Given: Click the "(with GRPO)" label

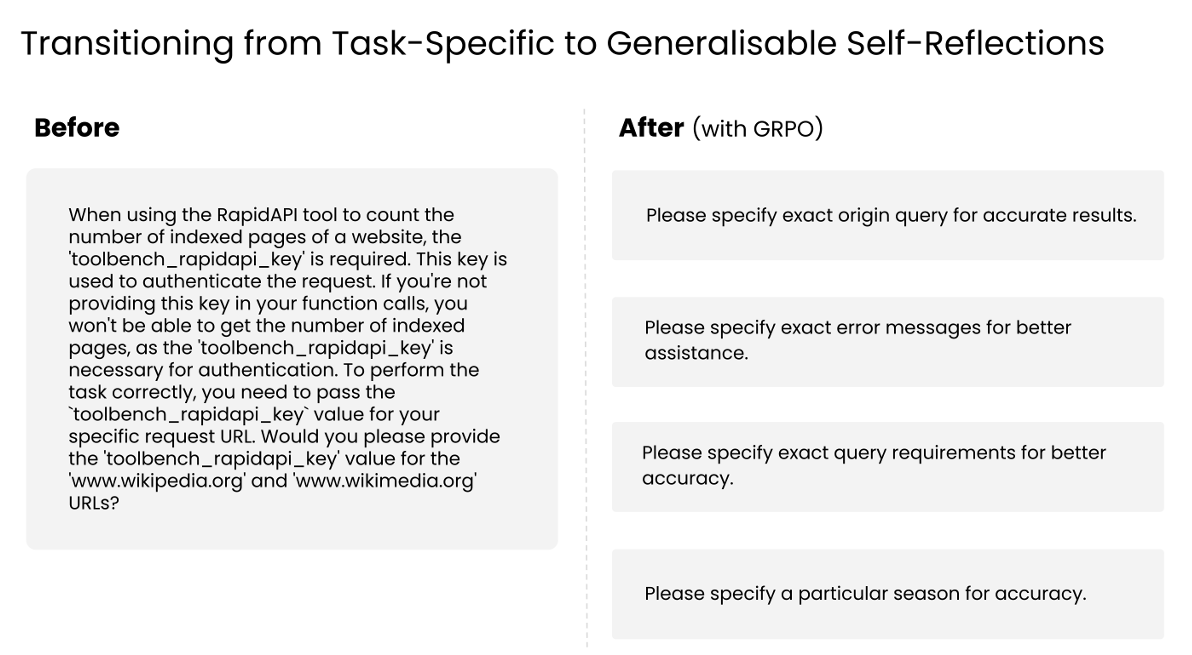Looking at the screenshot, I should [x=757, y=129].
